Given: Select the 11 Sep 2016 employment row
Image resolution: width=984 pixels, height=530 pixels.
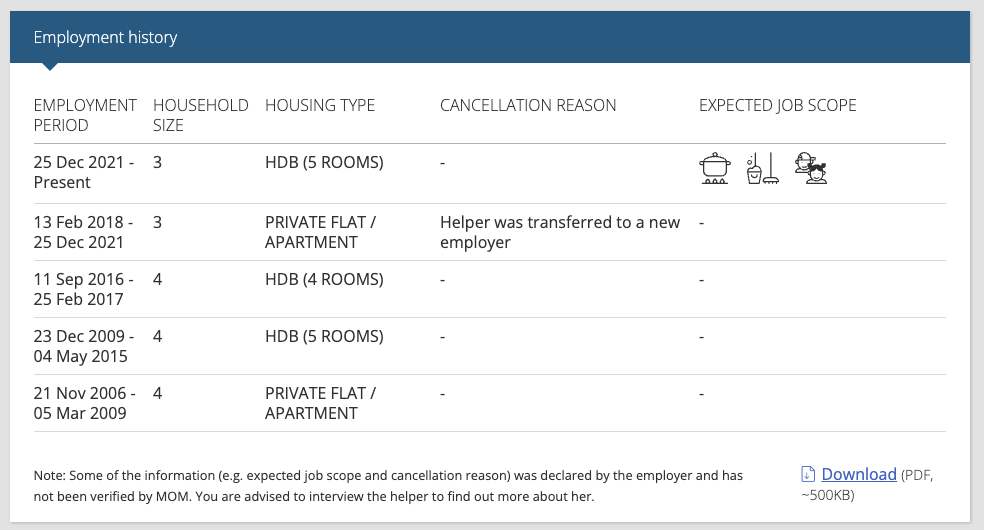Looking at the screenshot, I should 489,289.
